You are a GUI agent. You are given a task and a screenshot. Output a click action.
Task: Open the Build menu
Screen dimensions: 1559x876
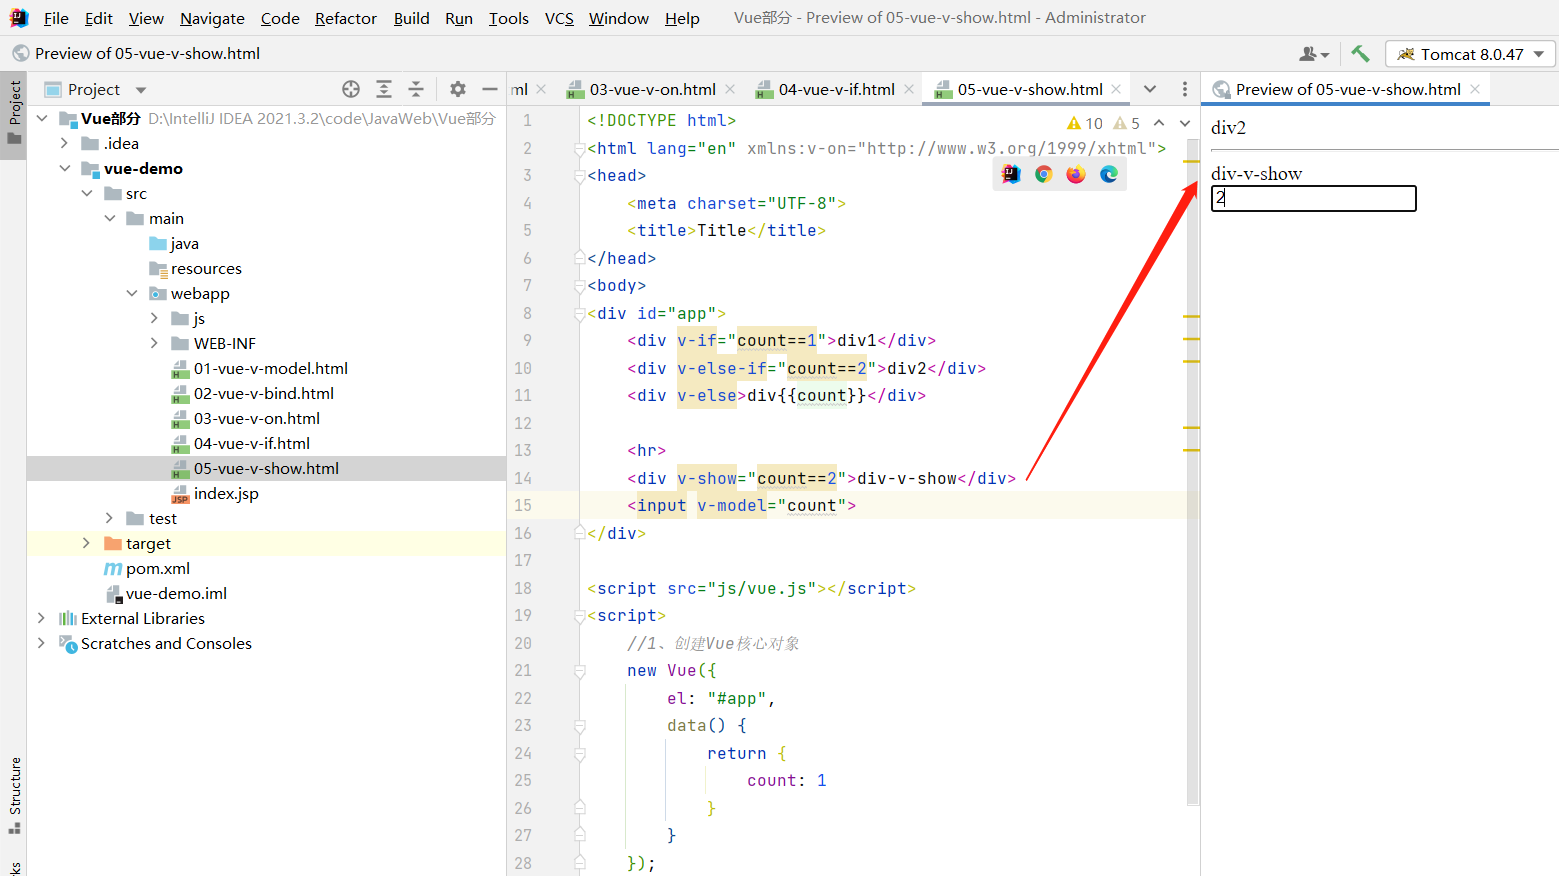411,18
